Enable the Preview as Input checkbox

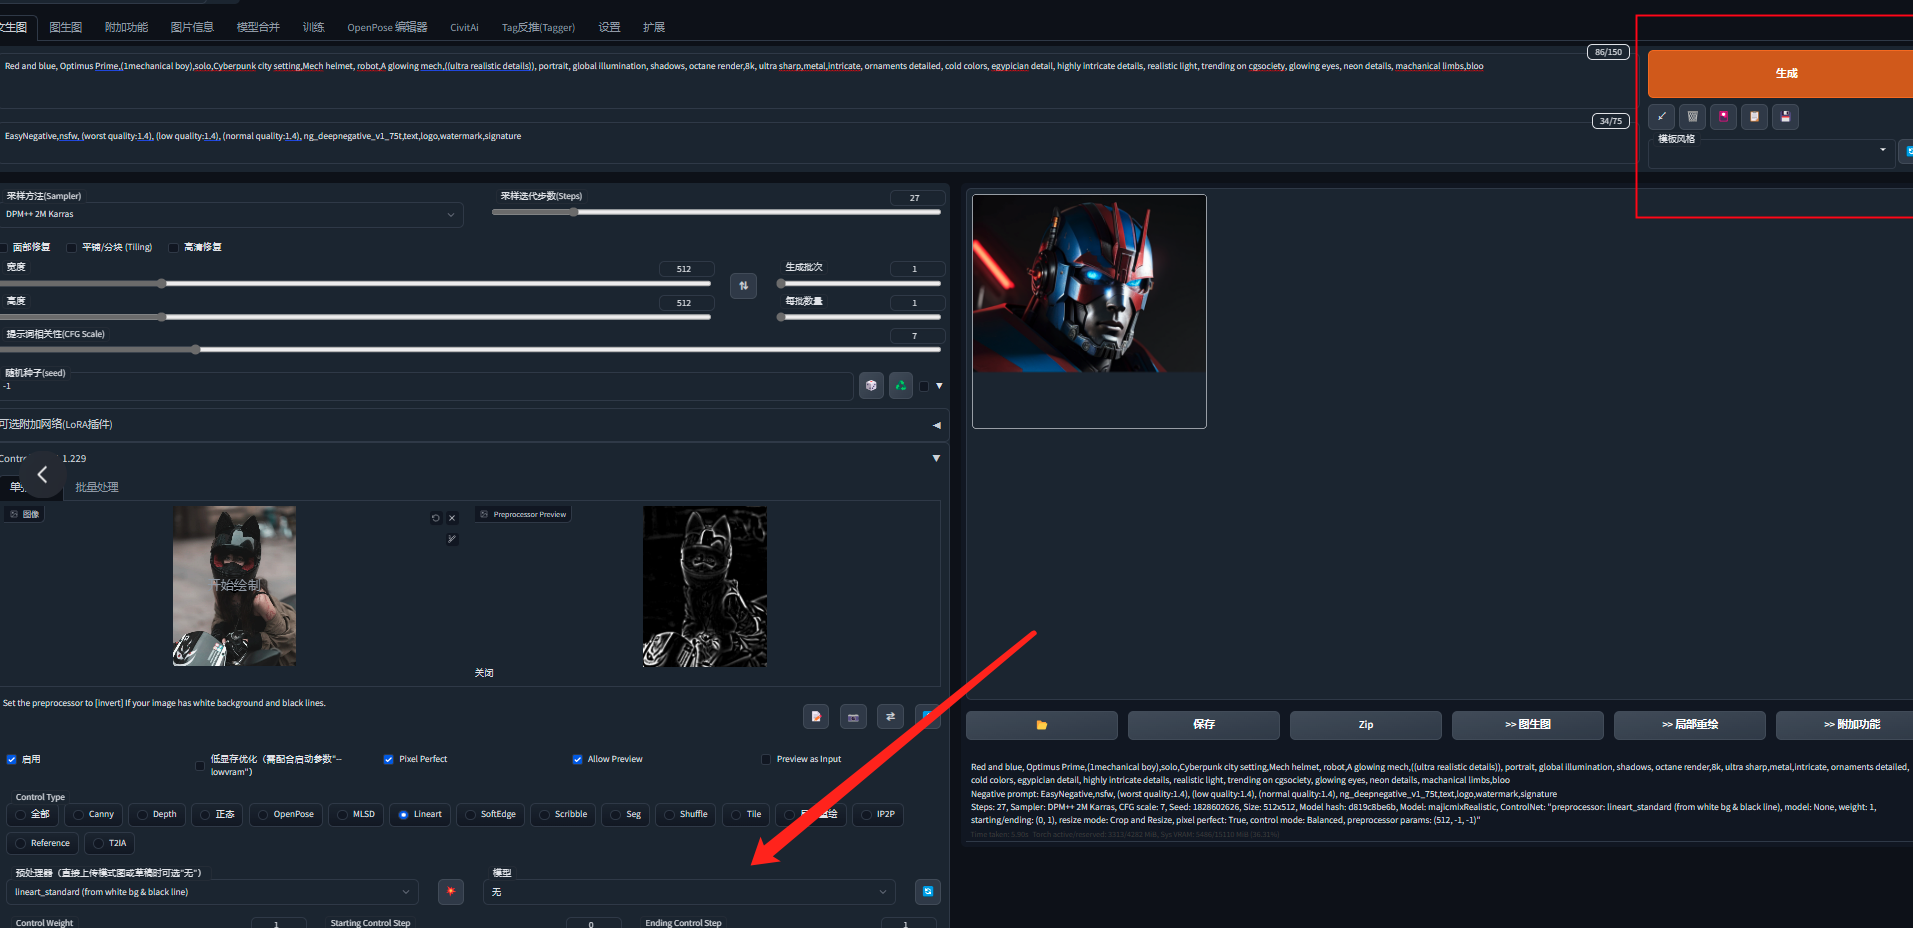[766, 760]
